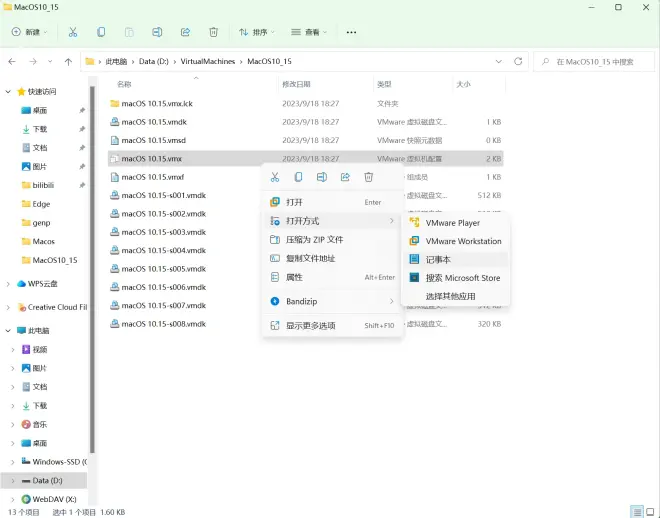
Task: Choose Open (打开) in the context menu
Action: pos(333,202)
